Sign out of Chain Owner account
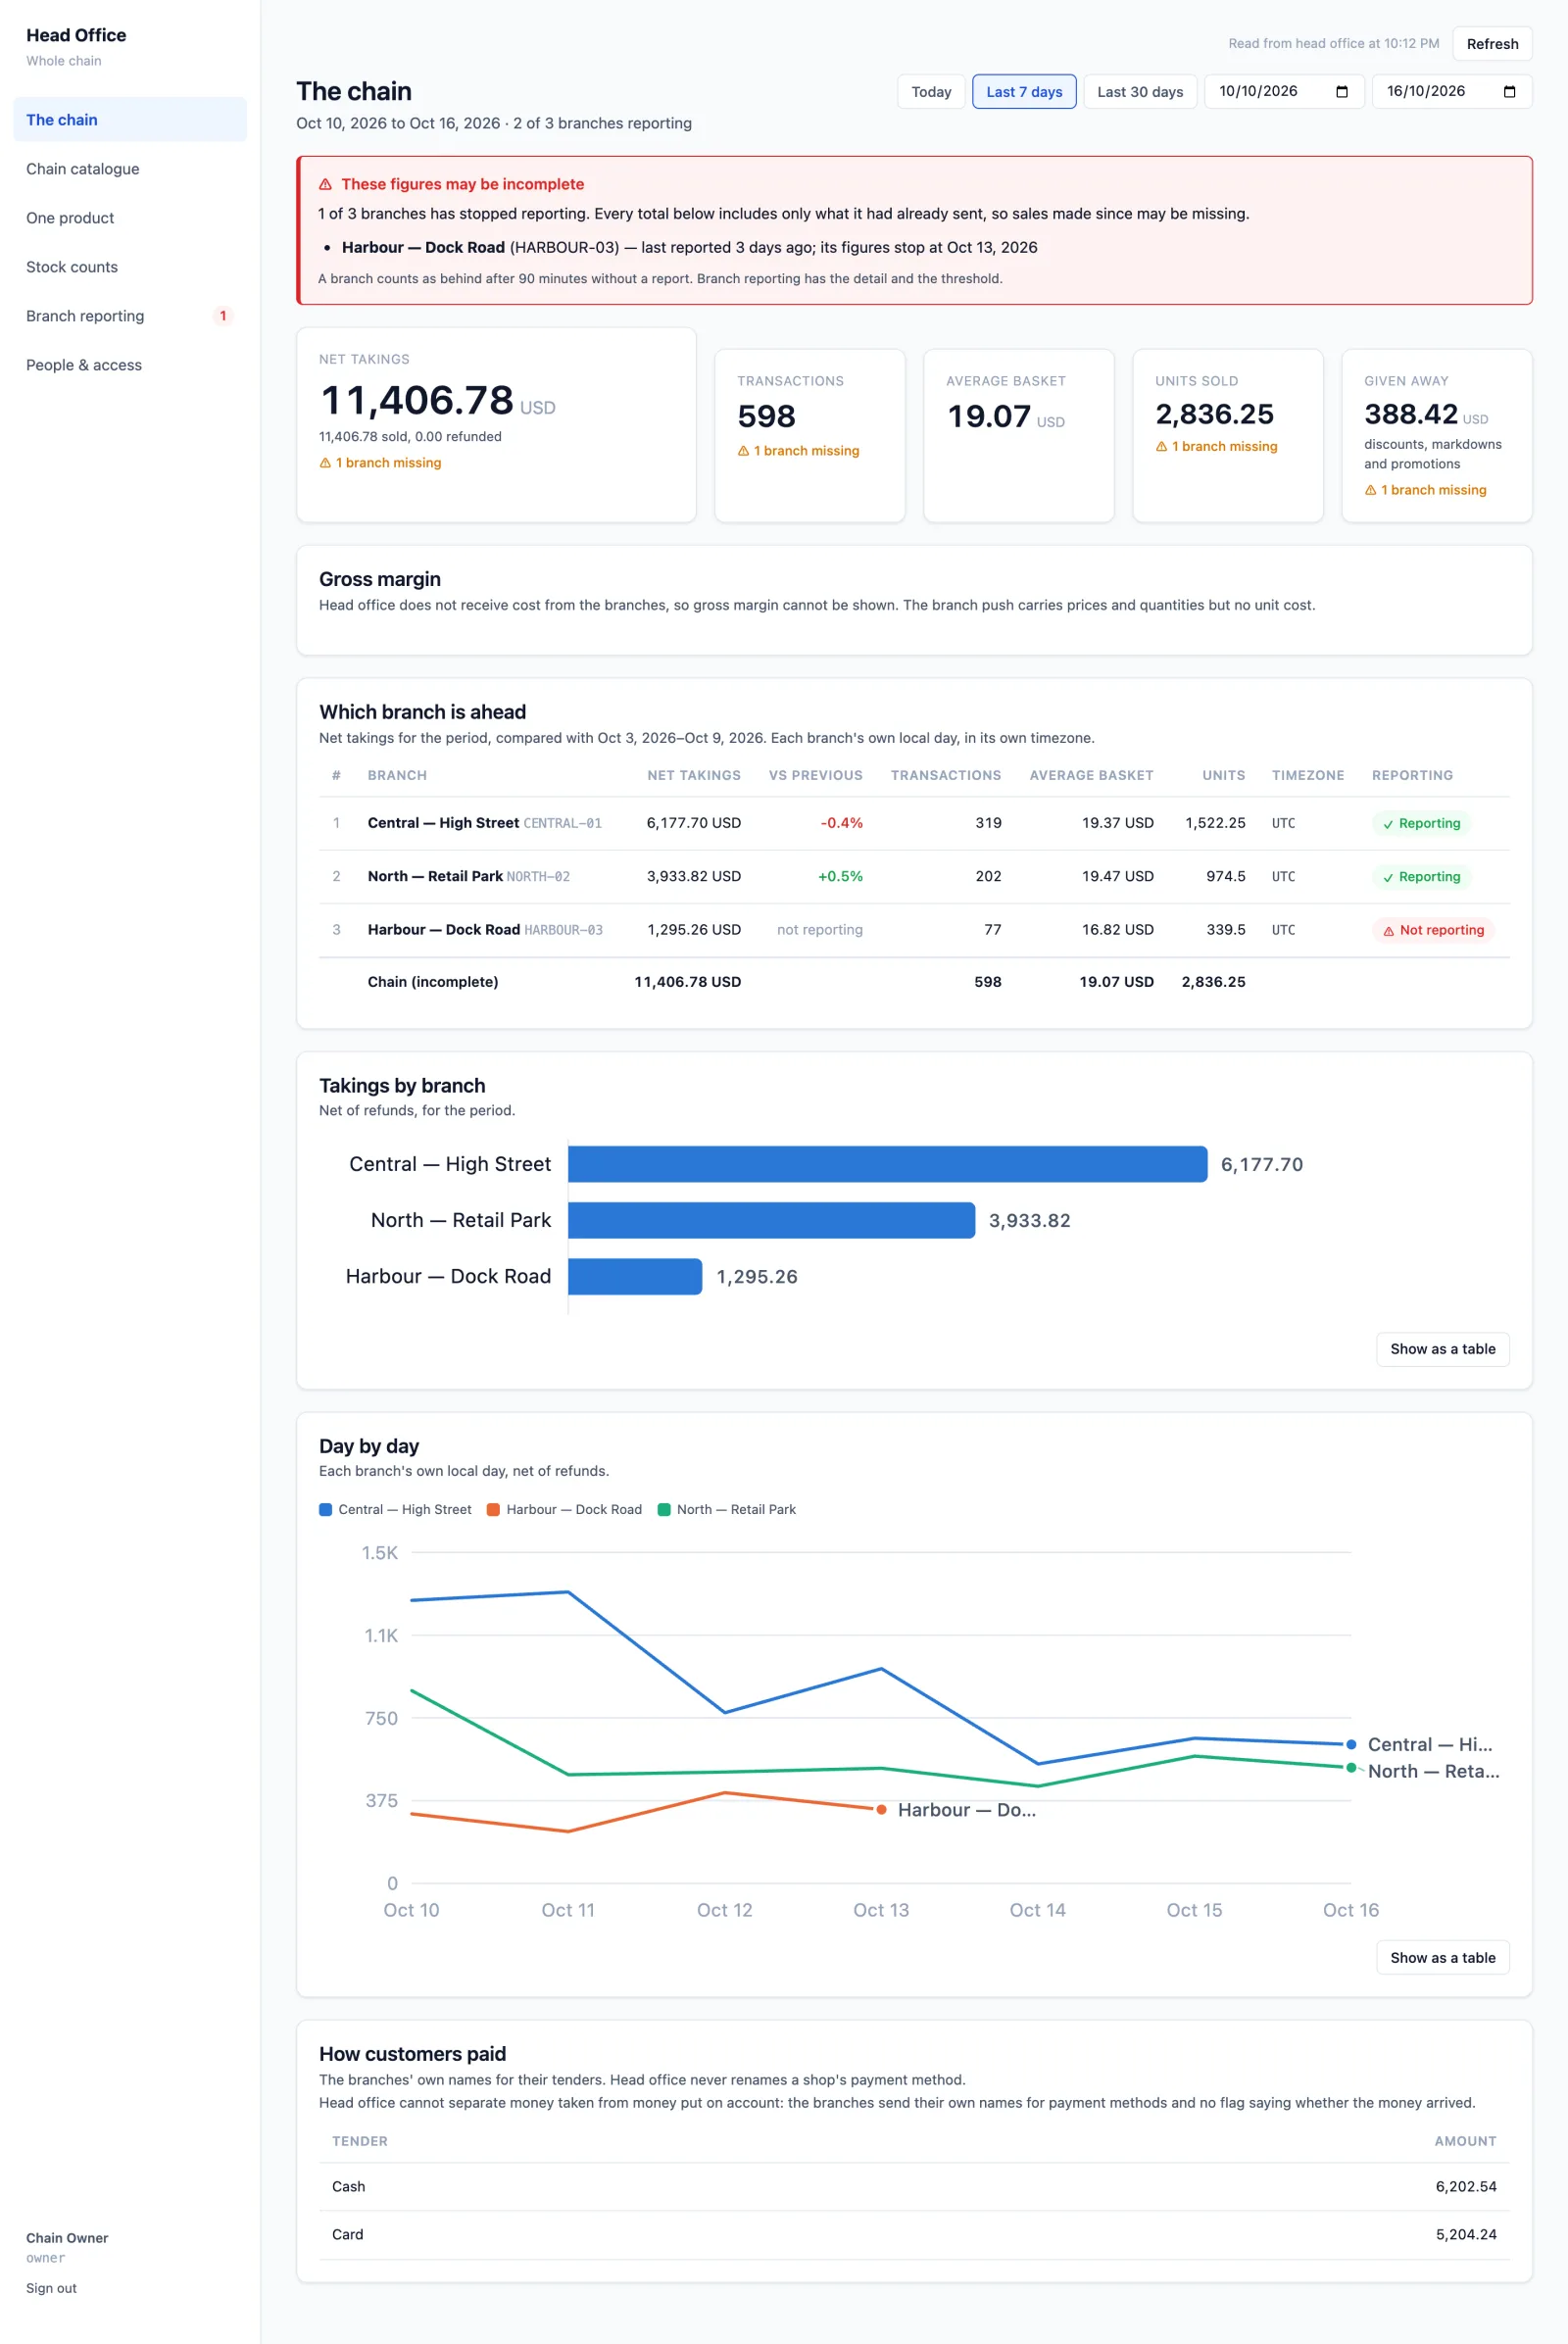The height and width of the screenshot is (2344, 1568). click(51, 2288)
